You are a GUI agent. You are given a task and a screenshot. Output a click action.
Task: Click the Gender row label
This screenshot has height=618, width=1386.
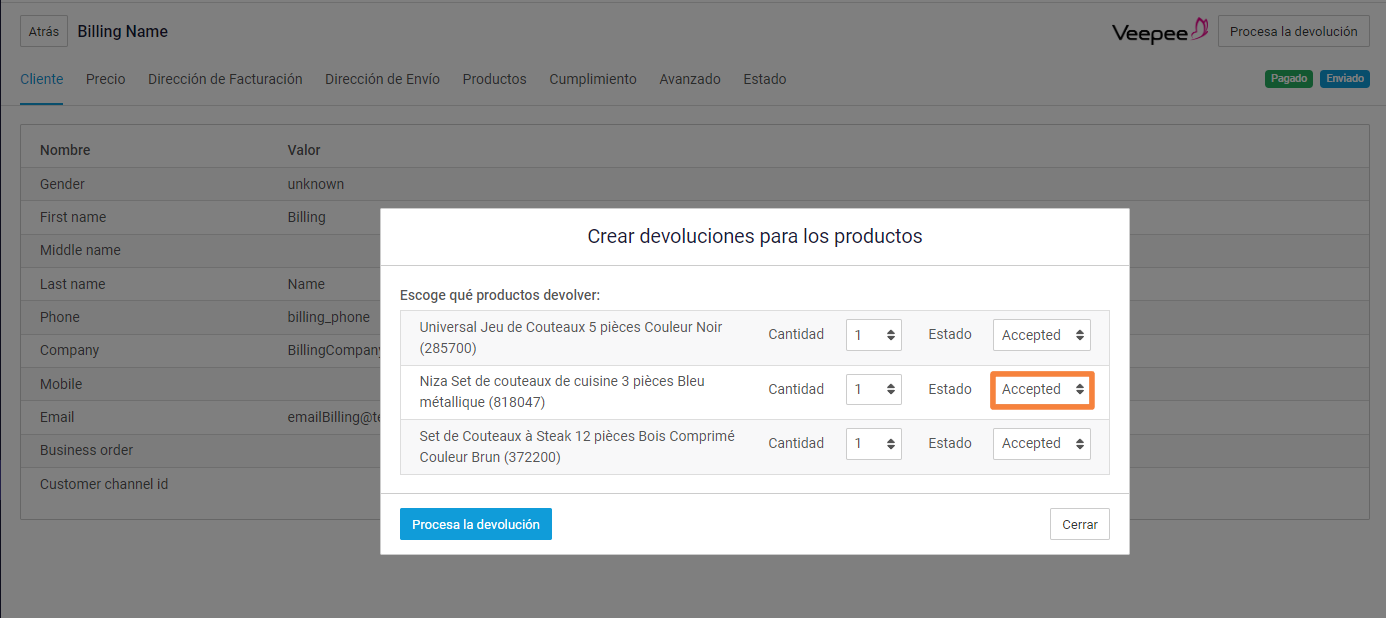(x=62, y=184)
